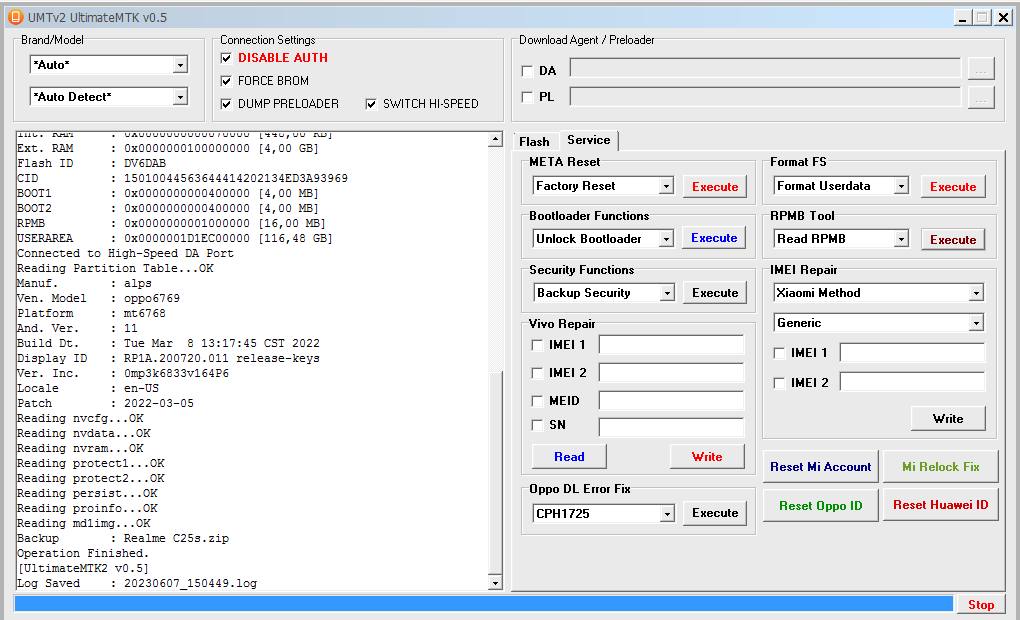
Task: Click the blue progress bar
Action: 483,604
